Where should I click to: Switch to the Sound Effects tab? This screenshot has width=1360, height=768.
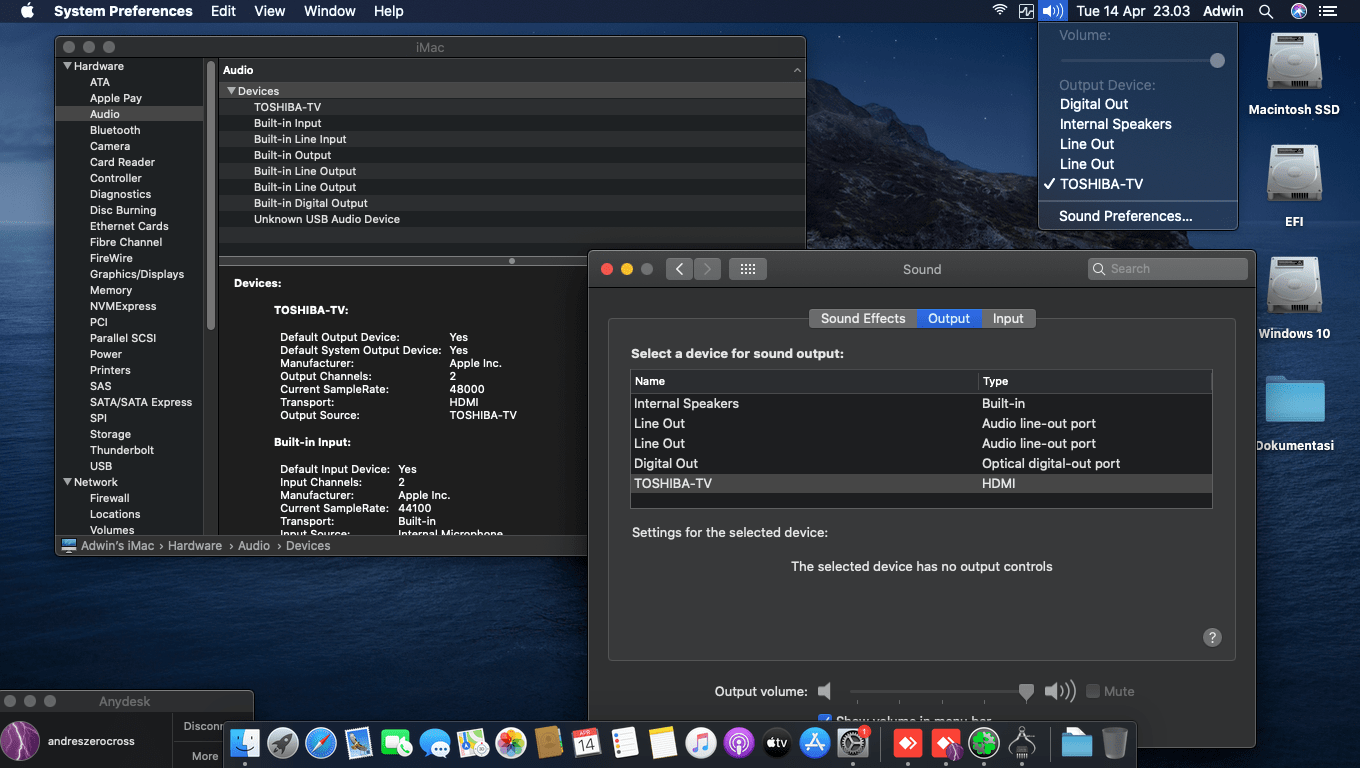pos(862,318)
